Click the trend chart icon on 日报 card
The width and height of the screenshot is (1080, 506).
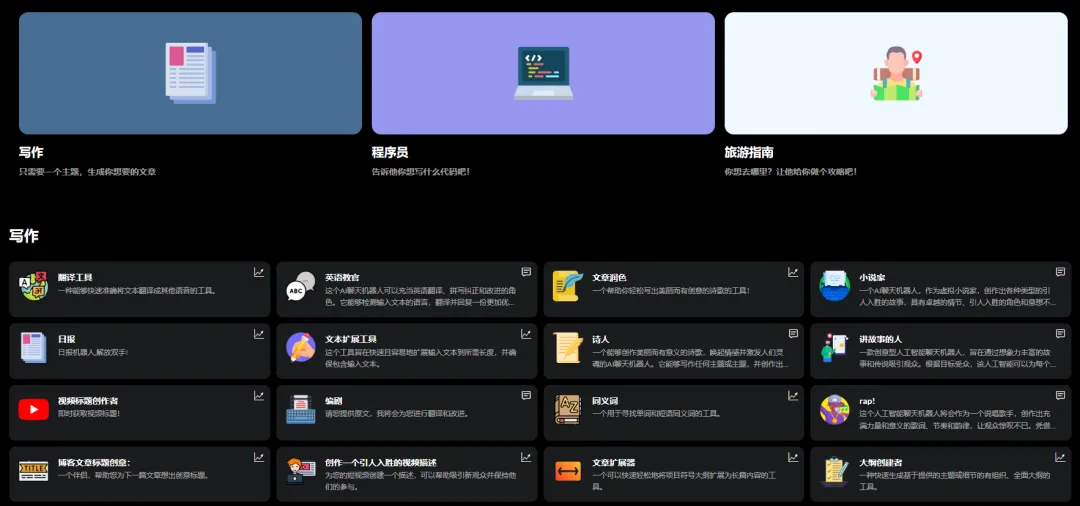pos(259,334)
